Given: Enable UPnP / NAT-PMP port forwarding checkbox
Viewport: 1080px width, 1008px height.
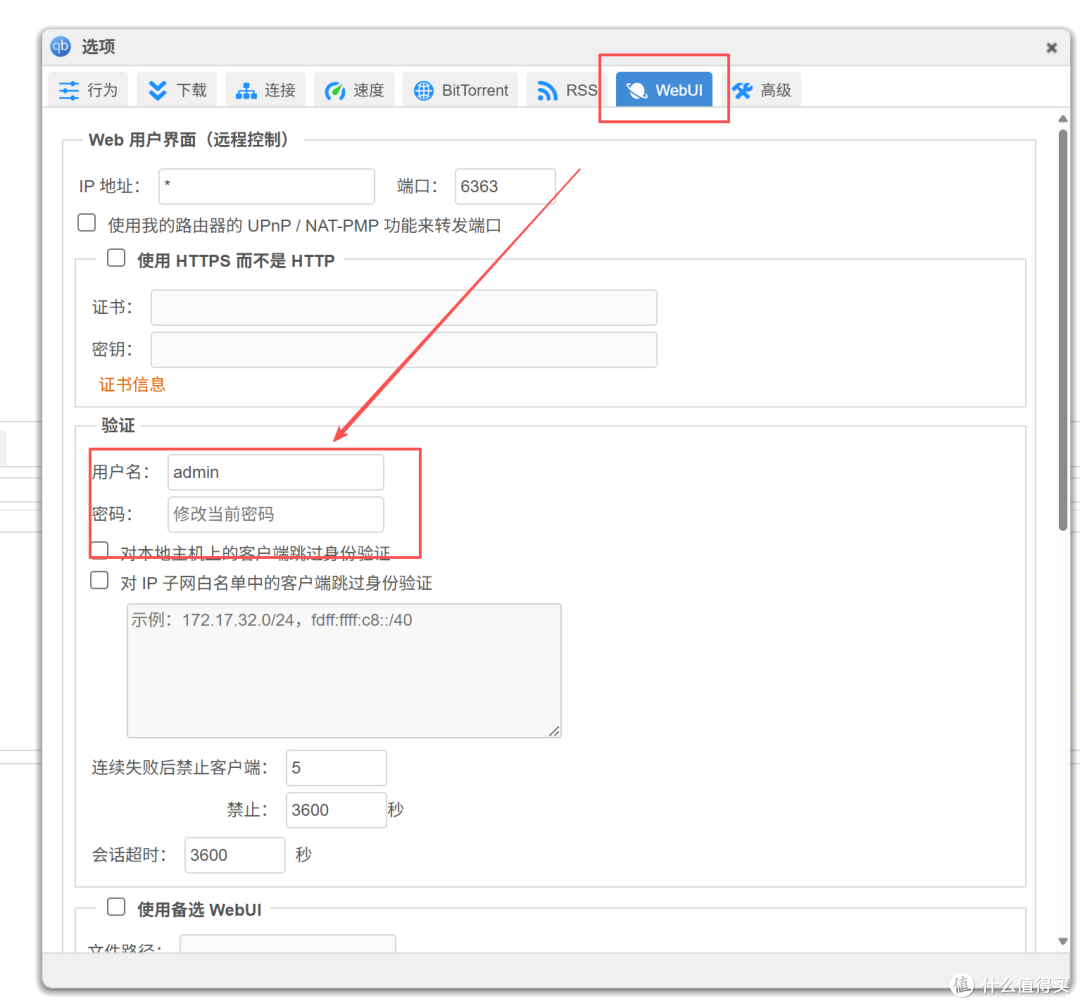Looking at the screenshot, I should click(87, 223).
